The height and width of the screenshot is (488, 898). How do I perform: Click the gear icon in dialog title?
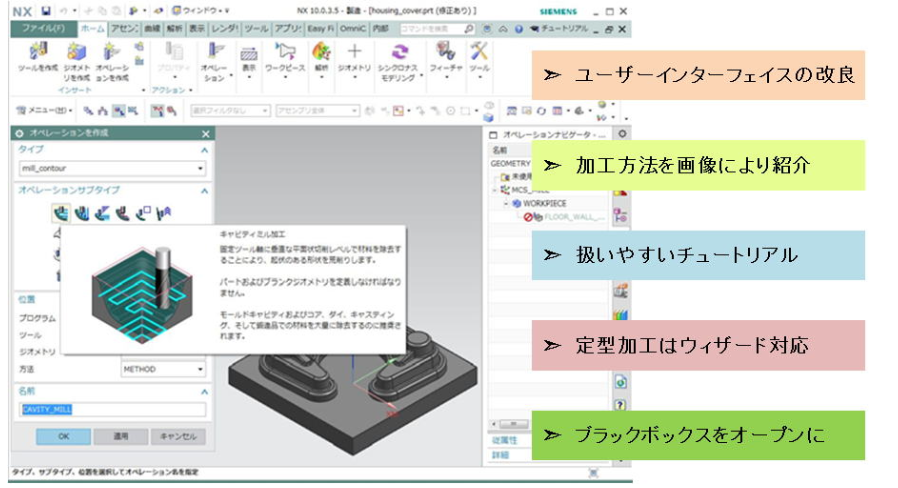pyautogui.click(x=19, y=133)
